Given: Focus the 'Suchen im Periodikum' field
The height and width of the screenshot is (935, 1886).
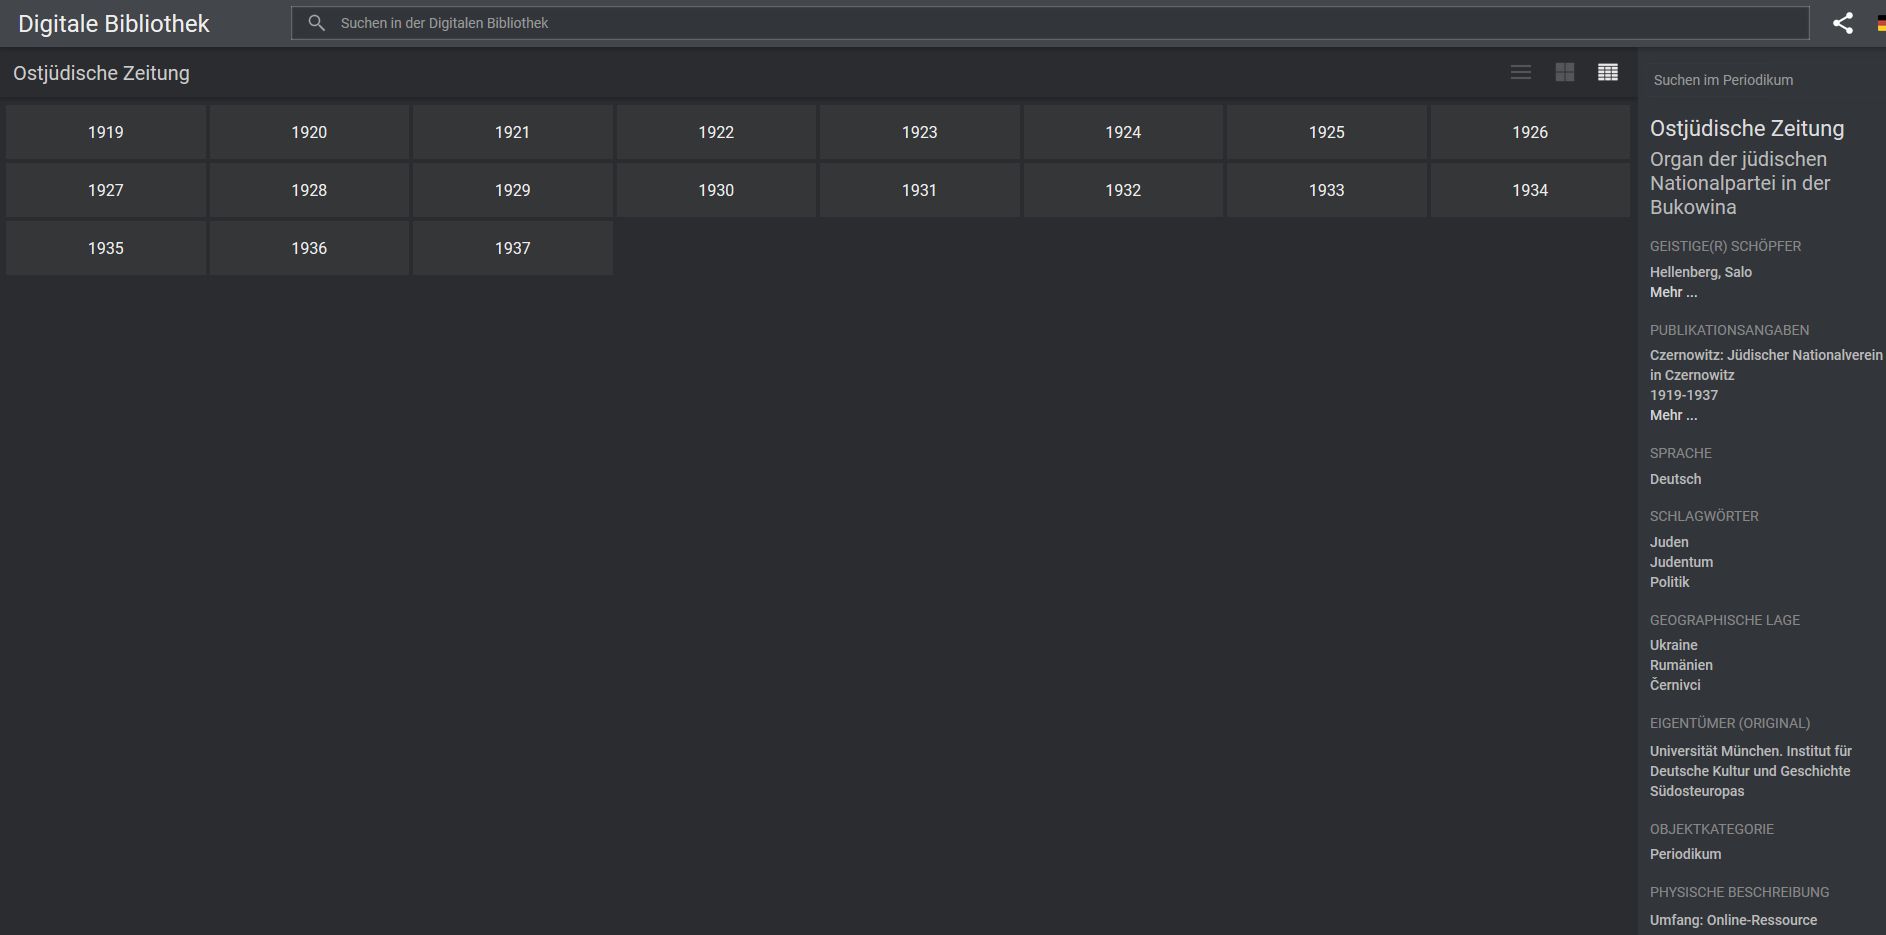Looking at the screenshot, I should (1762, 80).
